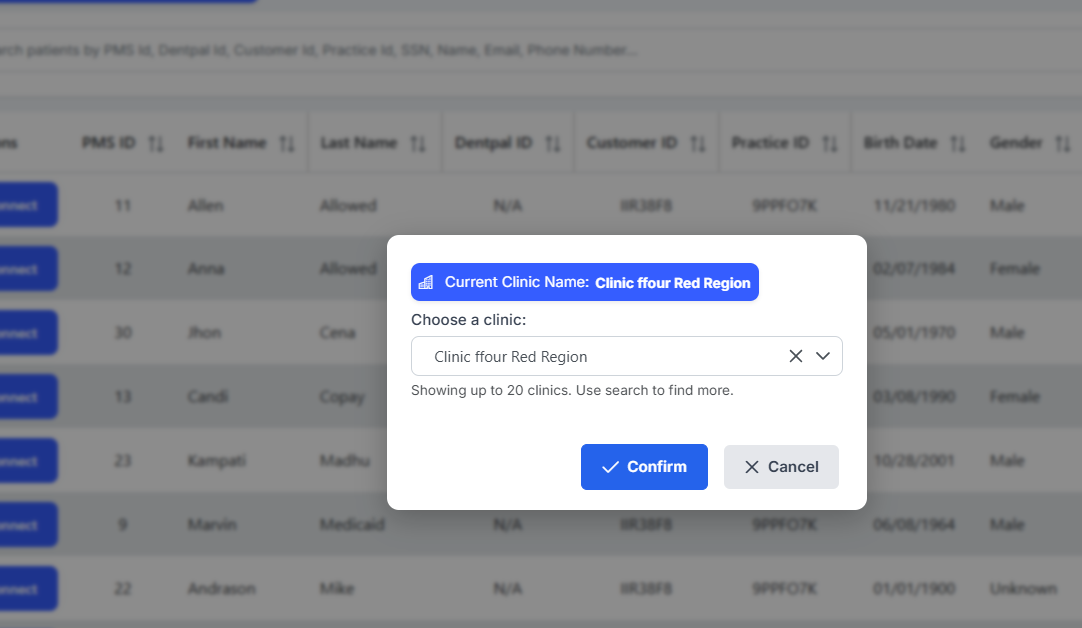Sort by Practice ID column icon
Viewport: 1082px width, 628px height.
coord(830,144)
